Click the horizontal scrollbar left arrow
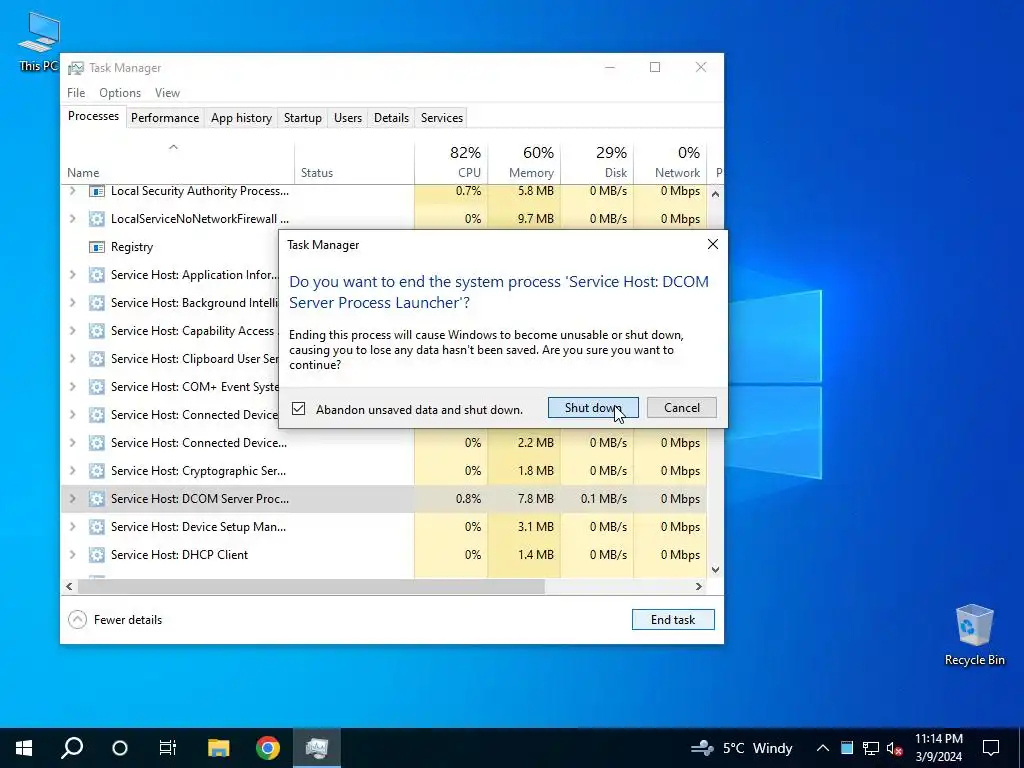 (69, 586)
